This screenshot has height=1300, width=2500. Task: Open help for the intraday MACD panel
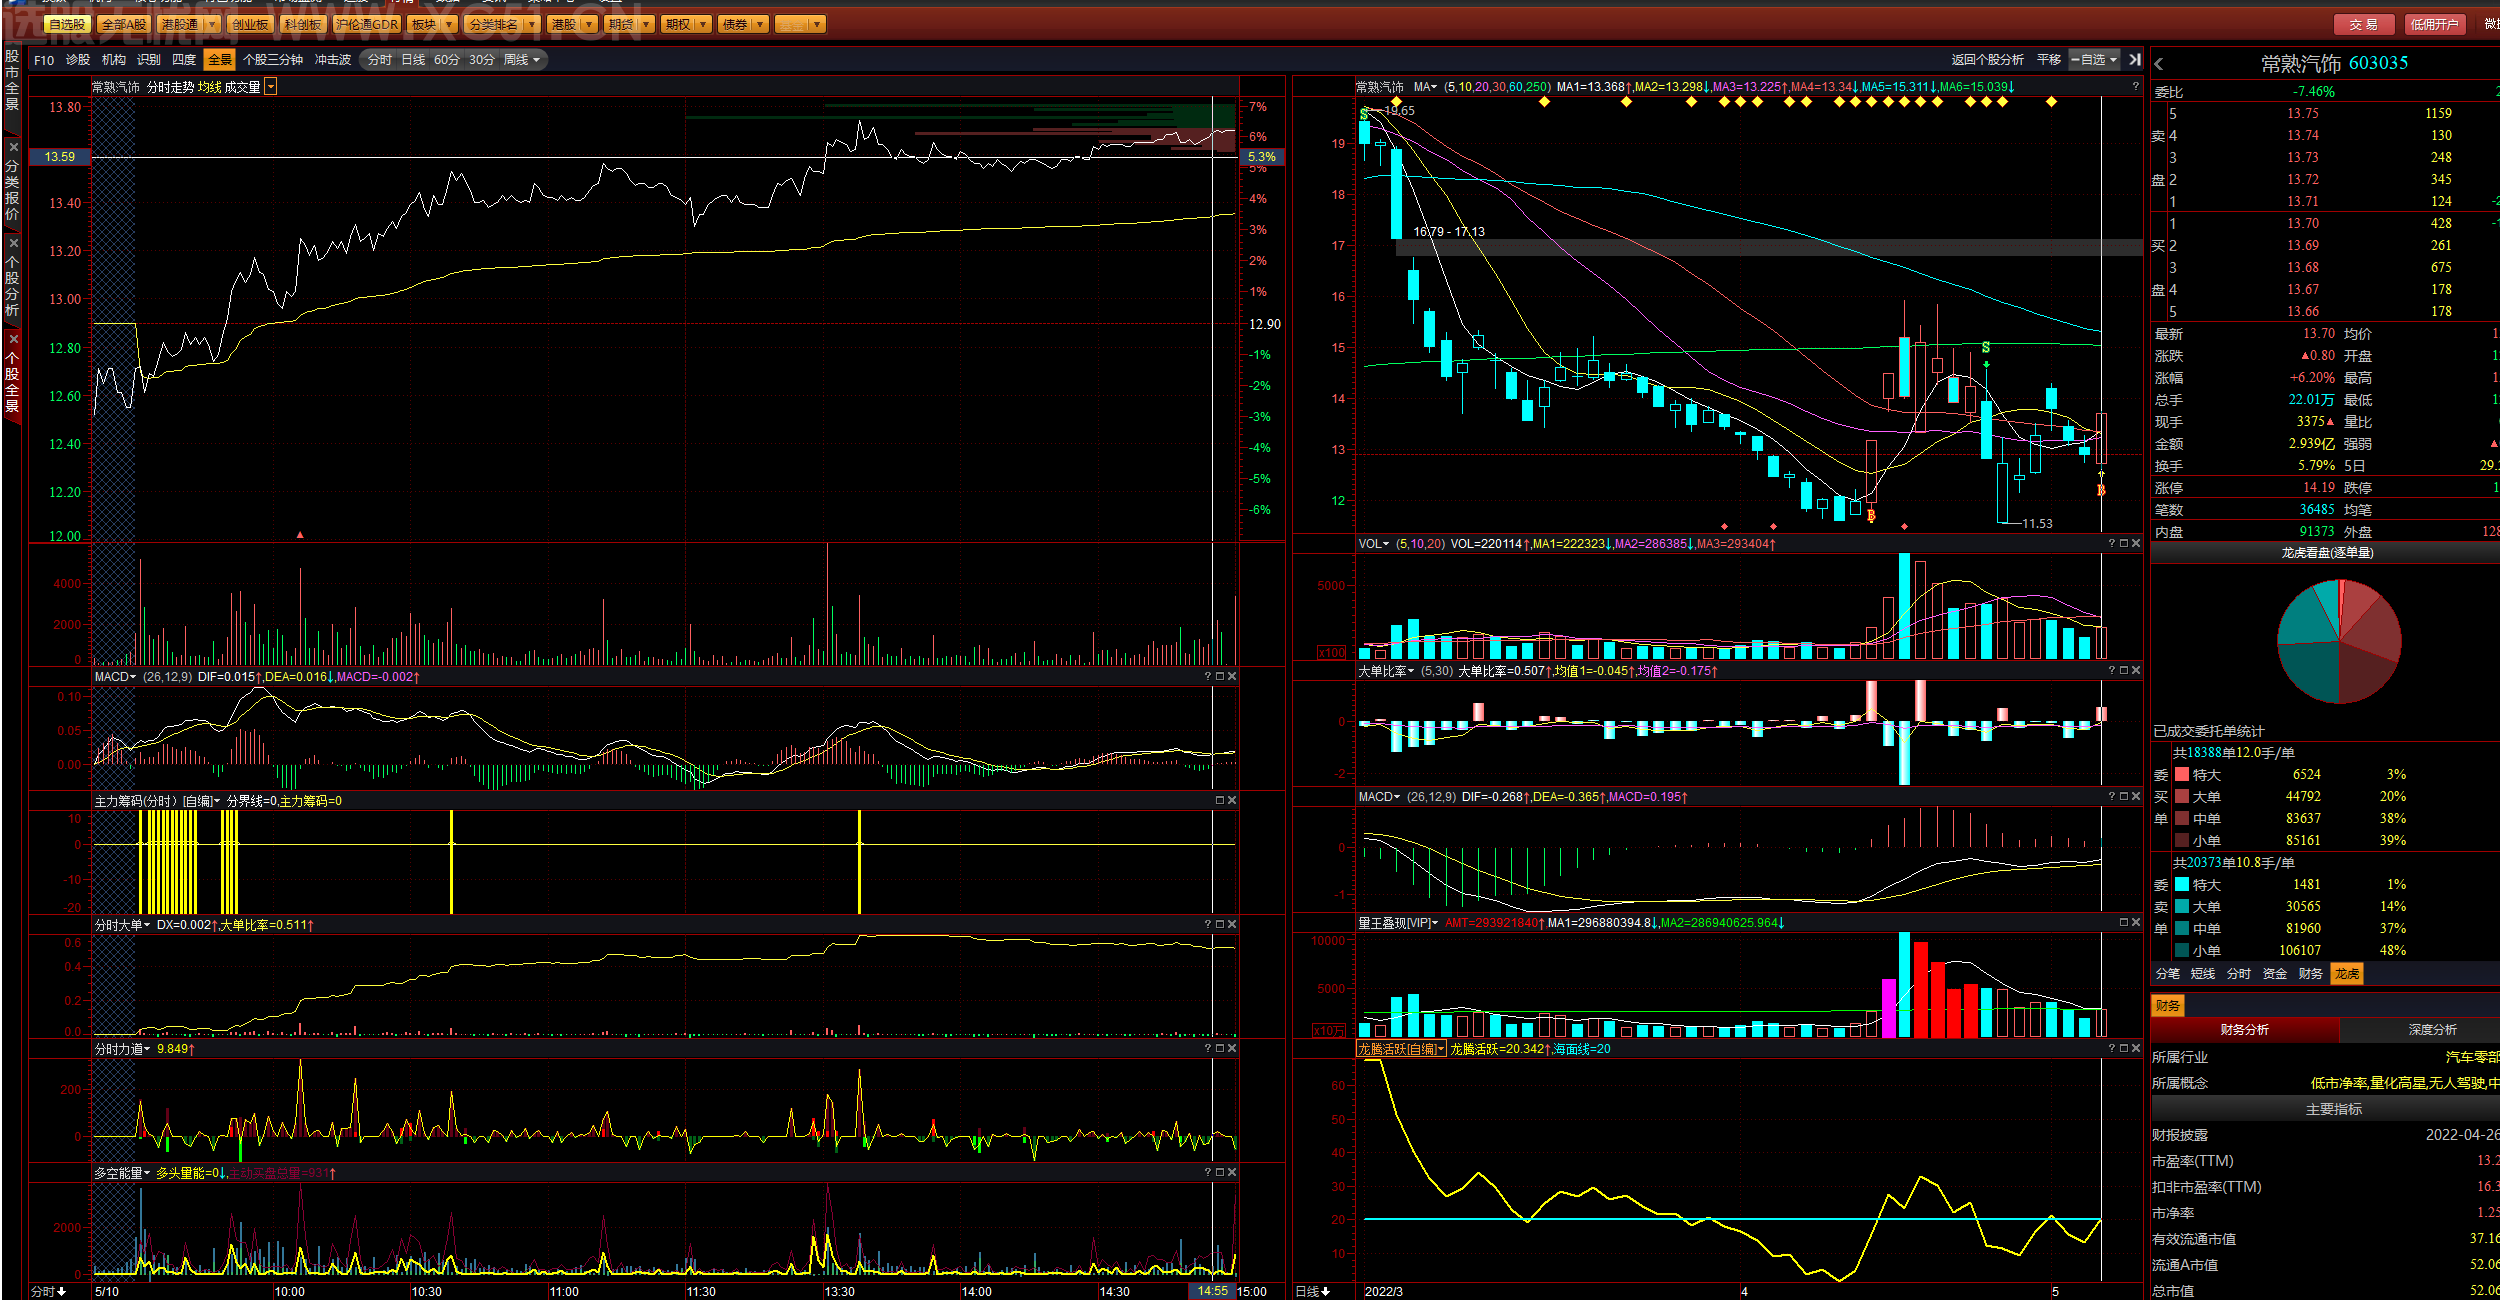coord(1208,677)
